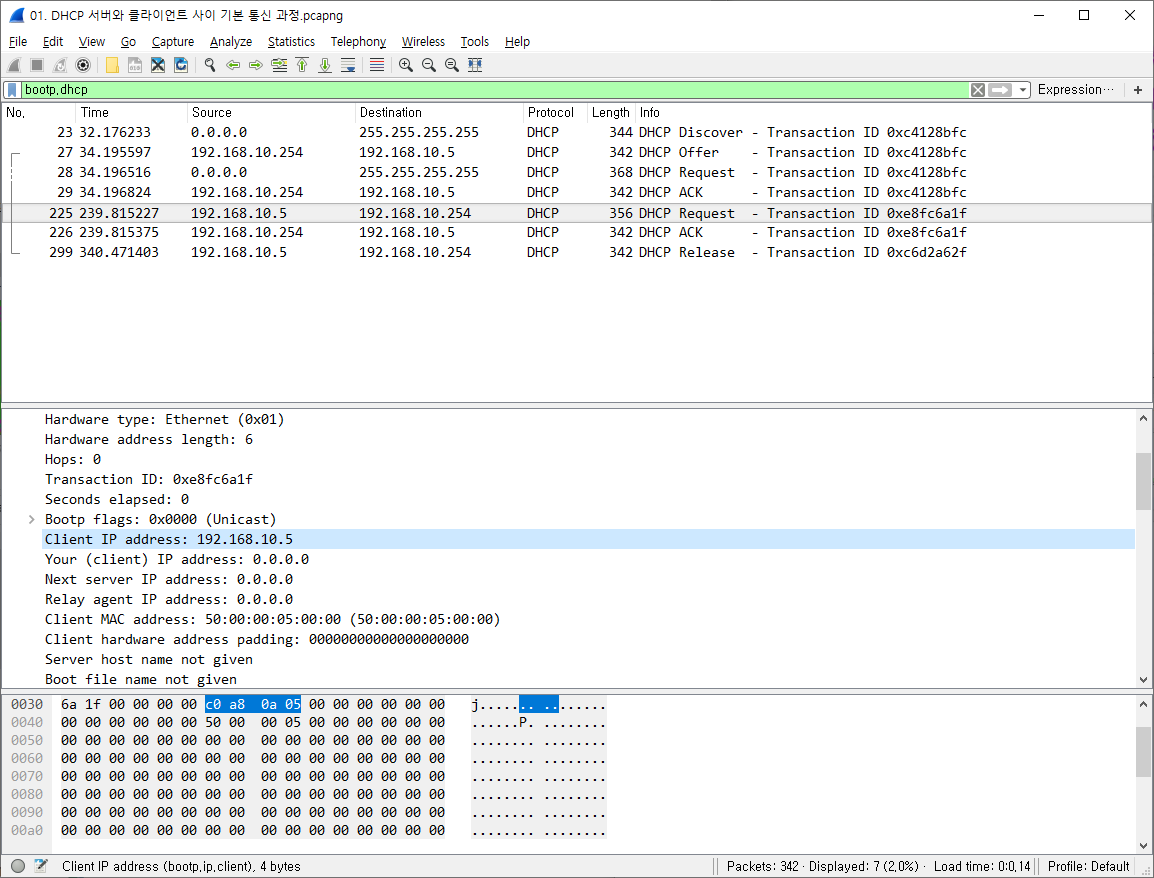This screenshot has height=878, width=1154.
Task: Jump to the last packet icon
Action: 325,66
